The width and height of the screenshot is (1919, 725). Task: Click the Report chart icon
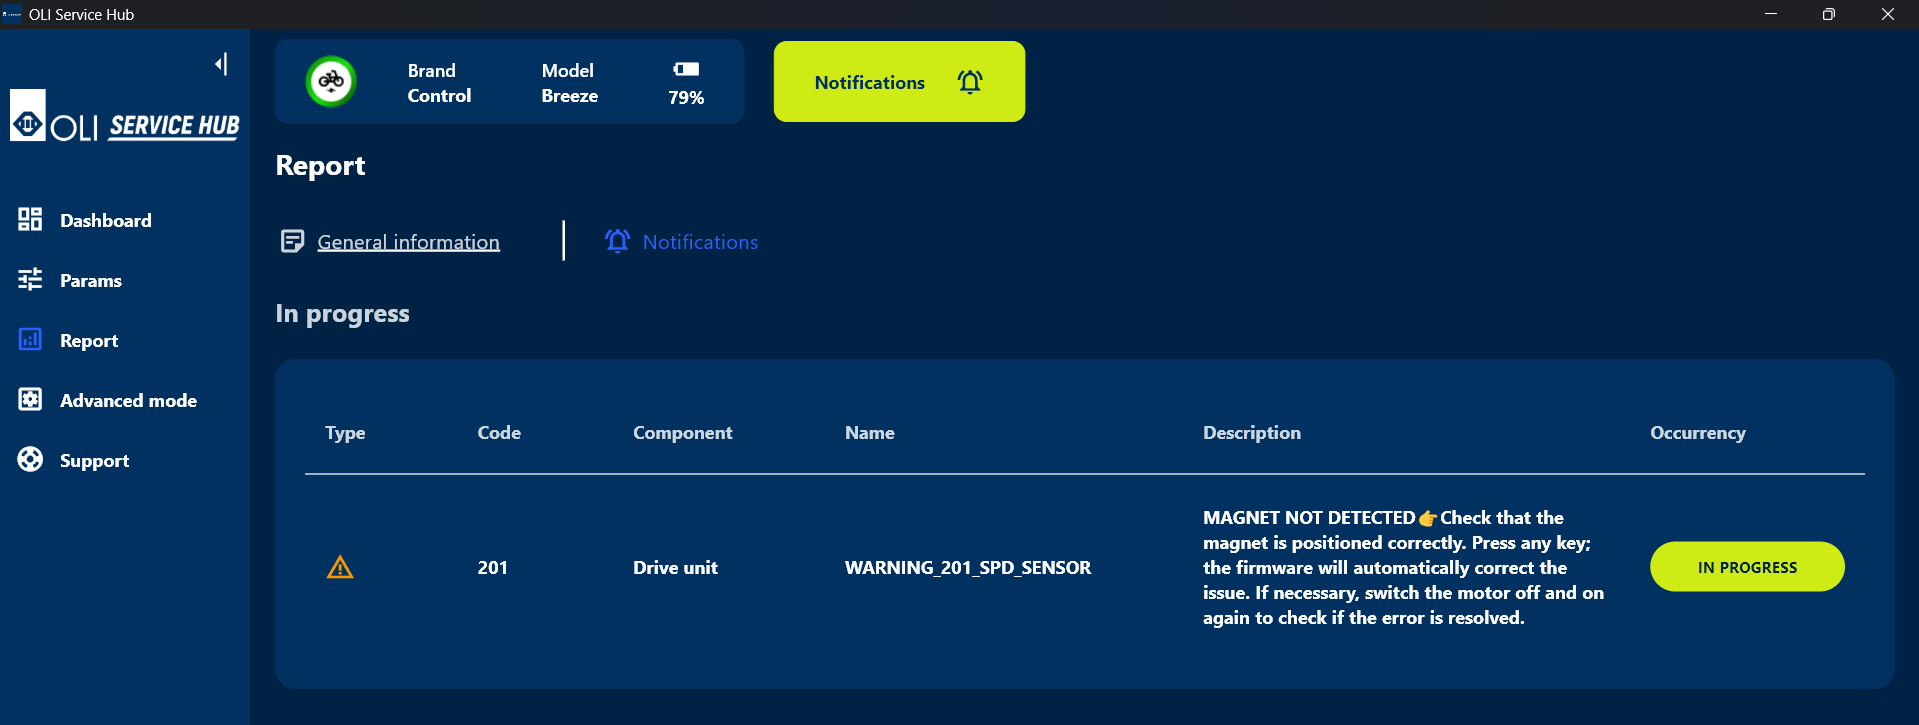[x=30, y=340]
